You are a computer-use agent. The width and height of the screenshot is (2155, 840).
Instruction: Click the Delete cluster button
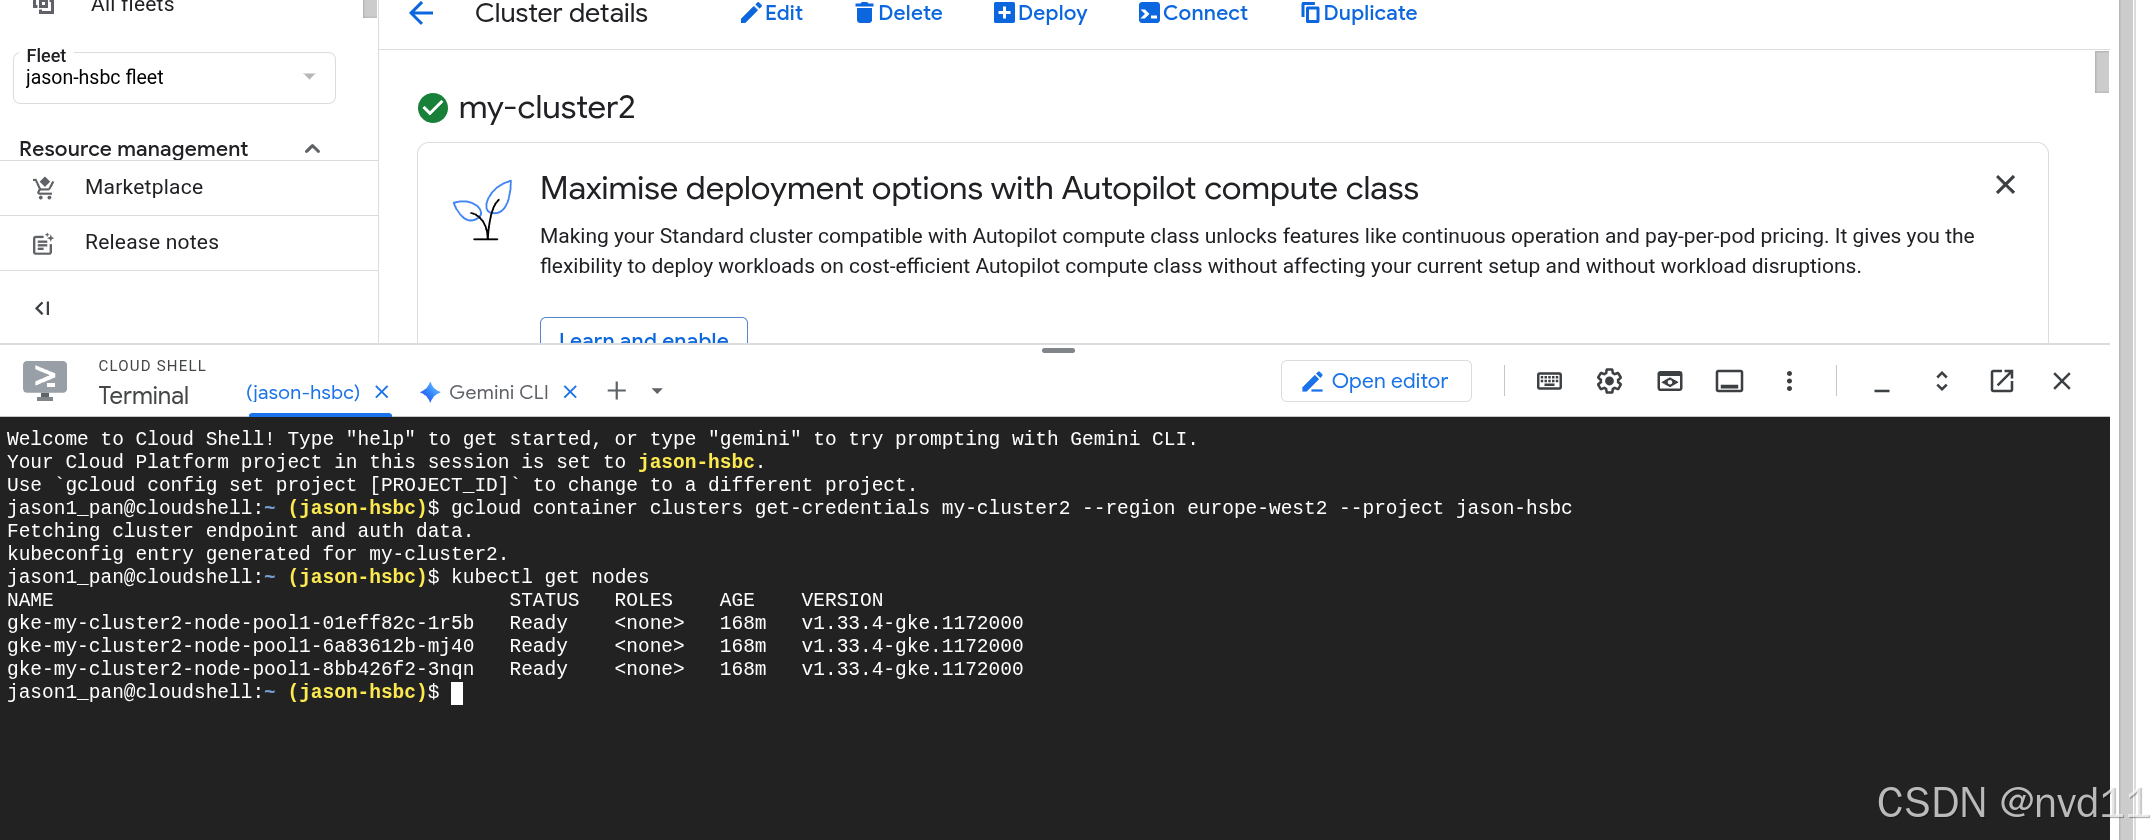pyautogui.click(x=899, y=13)
